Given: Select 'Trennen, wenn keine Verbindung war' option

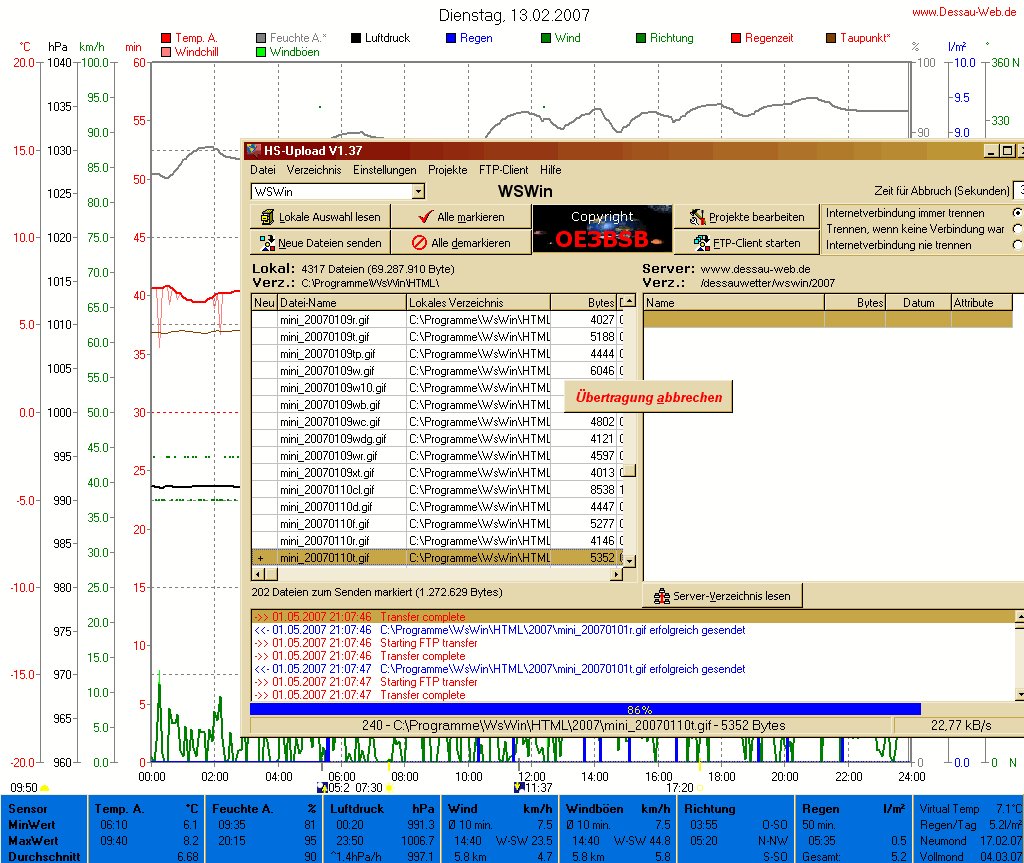Looking at the screenshot, I should pos(1017,229).
